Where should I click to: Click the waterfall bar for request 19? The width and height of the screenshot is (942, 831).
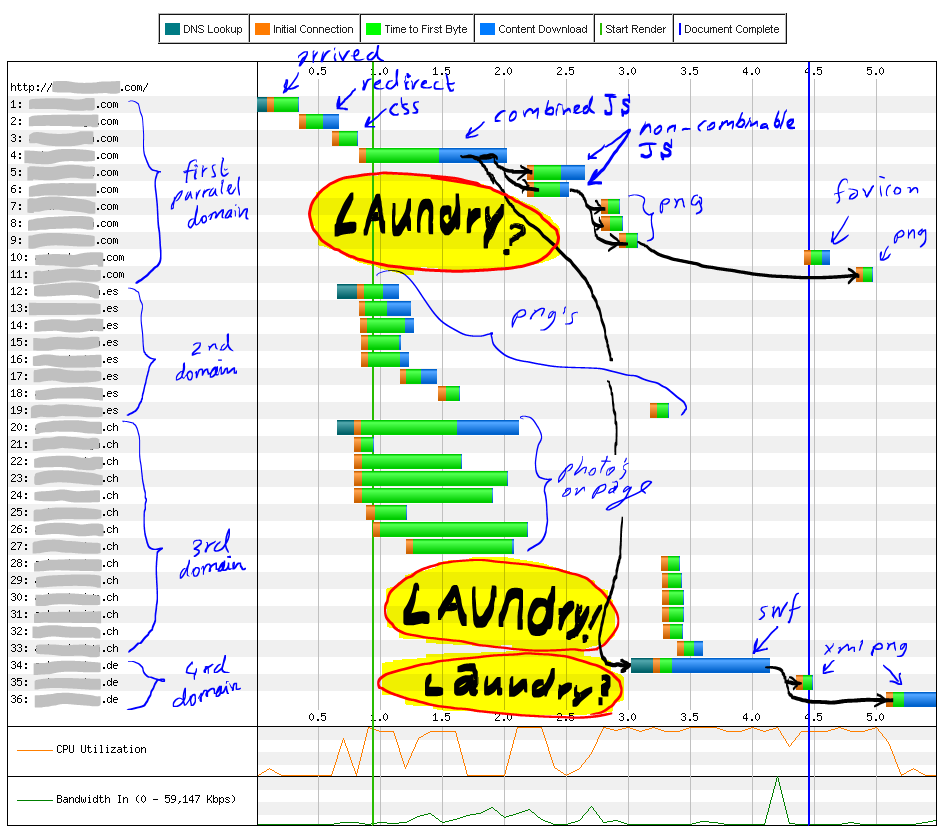659,410
